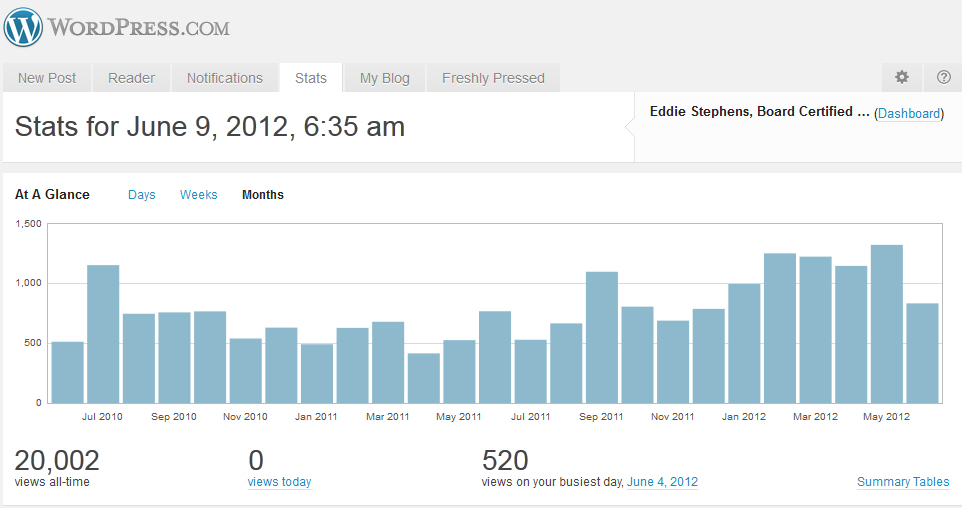Click the Dashboard link
Viewport: 962px width, 508px height.
click(x=909, y=114)
